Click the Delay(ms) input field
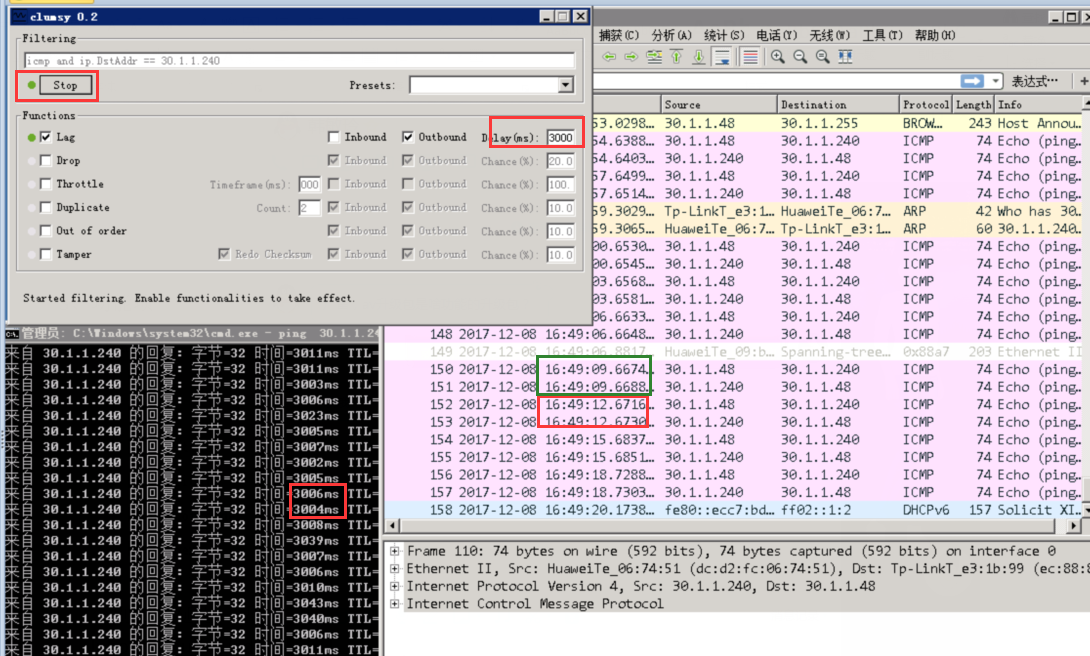Image resolution: width=1090 pixels, height=656 pixels. point(560,137)
